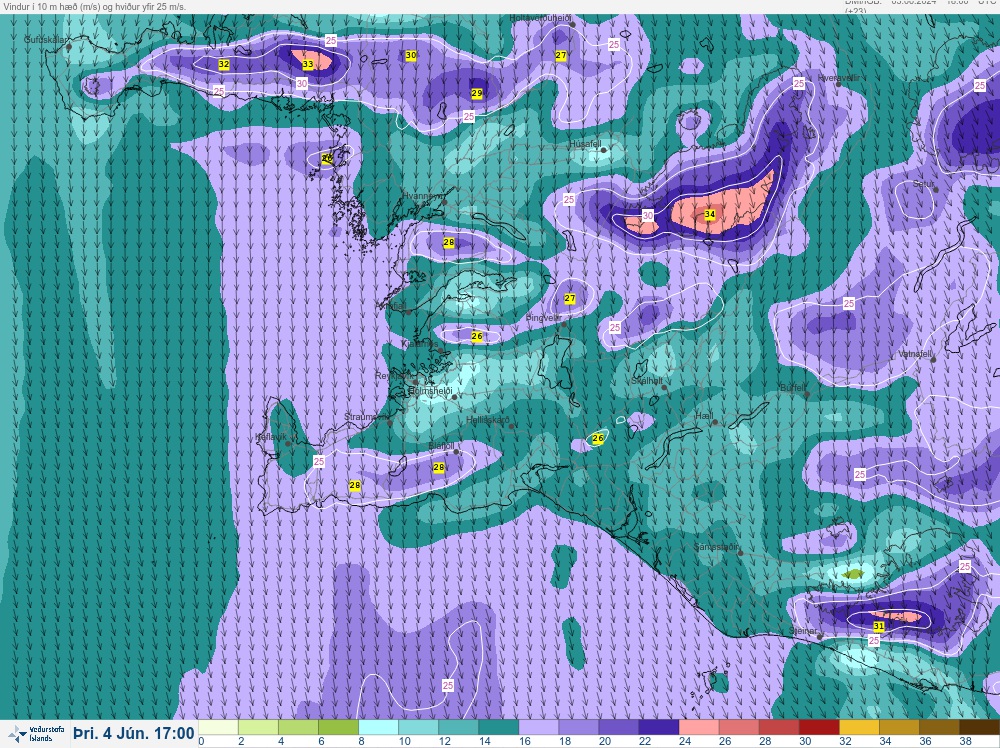Click the yellow 32 gust label
The image size is (1000, 748).
coord(224,64)
